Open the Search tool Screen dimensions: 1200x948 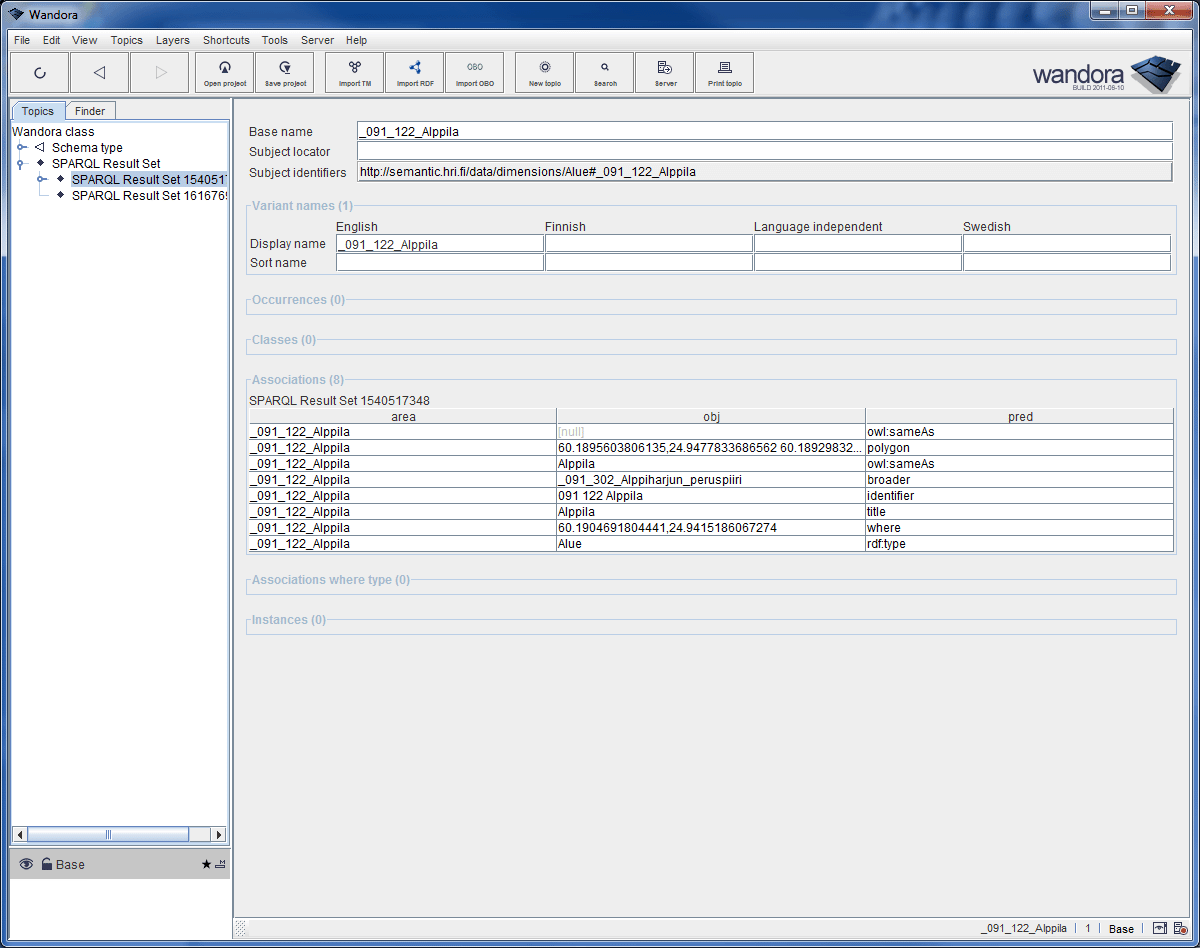604,72
